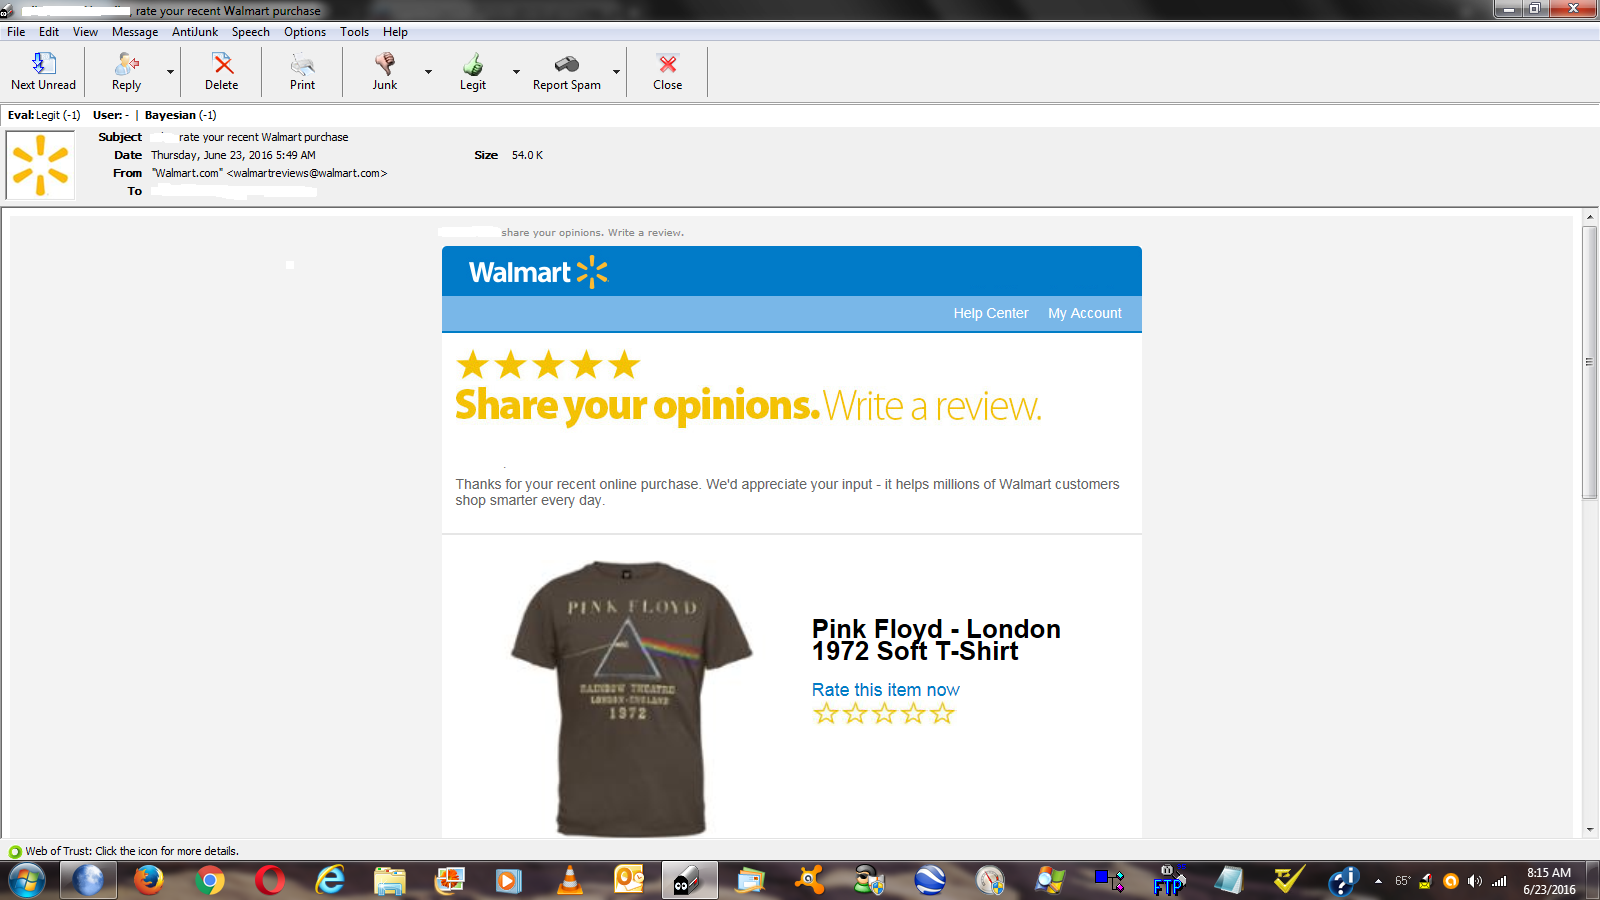Open VLC media player from taskbar
Image resolution: width=1600 pixels, height=900 pixels.
pyautogui.click(x=569, y=881)
